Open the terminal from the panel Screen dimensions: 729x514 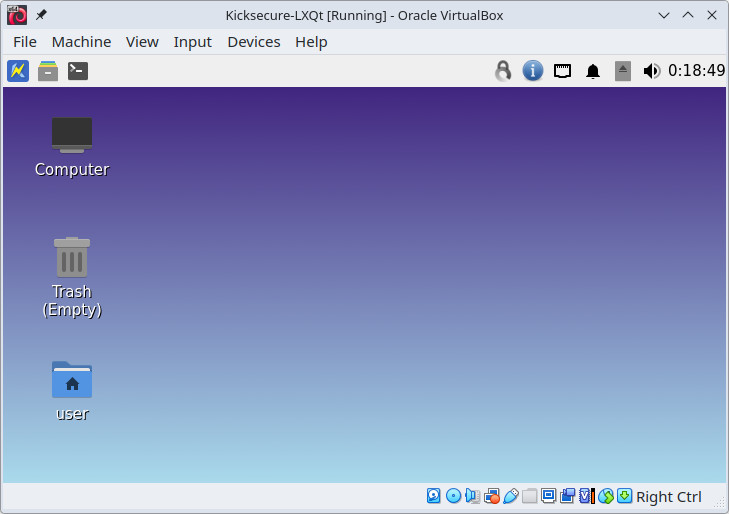point(78,71)
